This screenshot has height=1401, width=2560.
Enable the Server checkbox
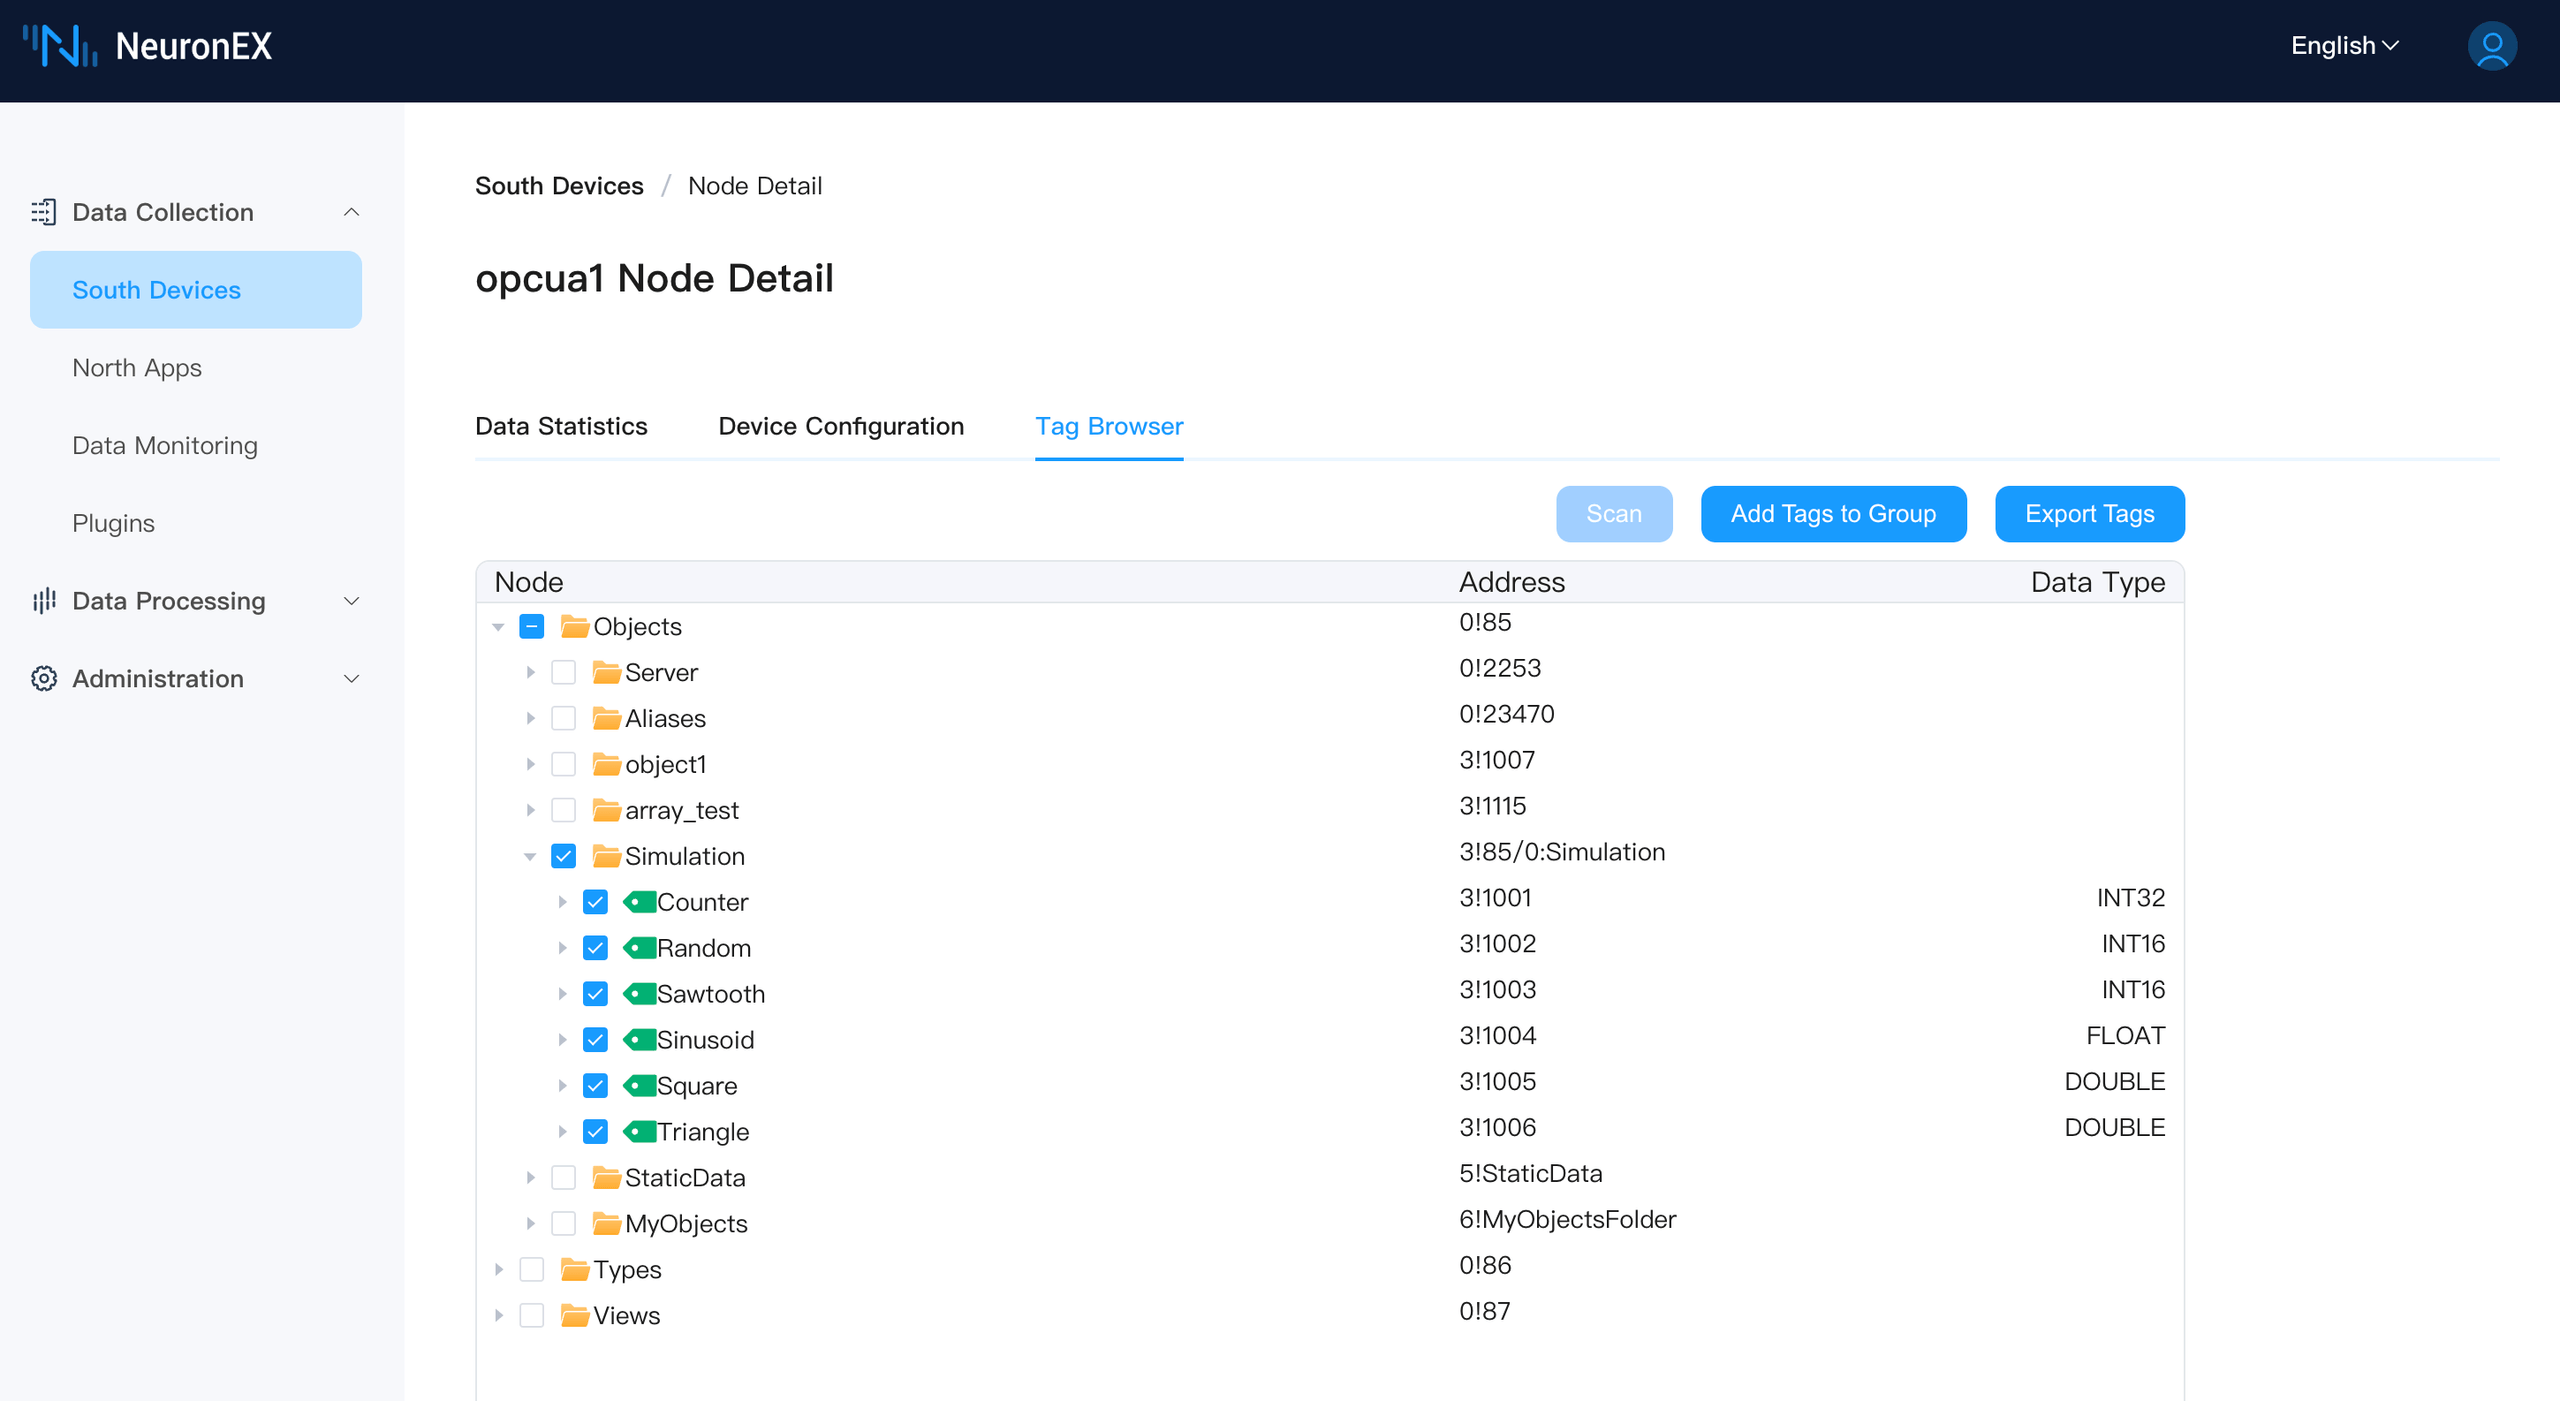(564, 672)
